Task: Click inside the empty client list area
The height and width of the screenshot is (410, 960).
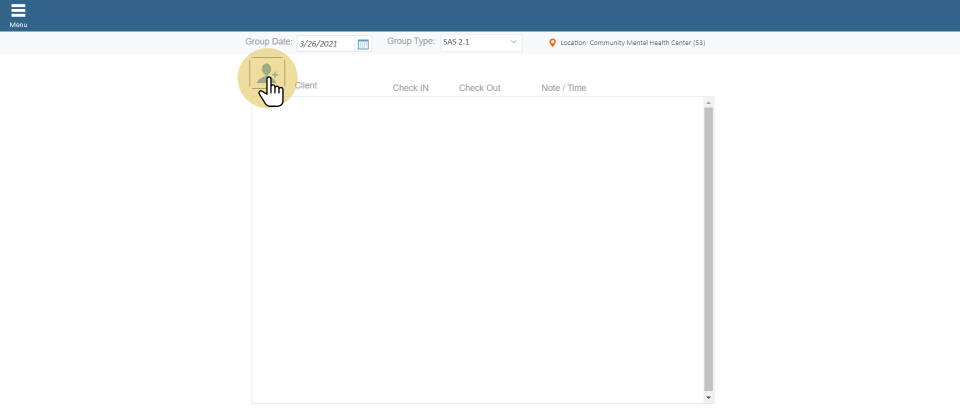Action: 477,250
